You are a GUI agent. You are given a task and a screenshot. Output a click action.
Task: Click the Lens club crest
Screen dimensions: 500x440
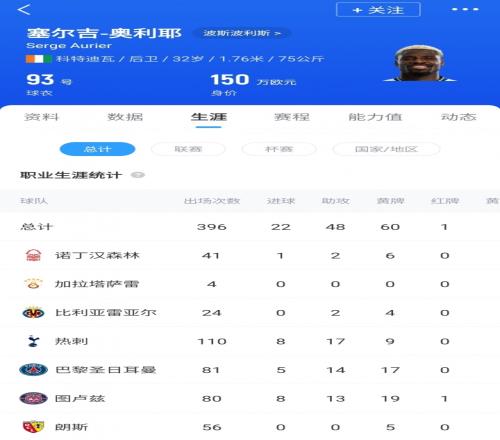tap(33, 427)
